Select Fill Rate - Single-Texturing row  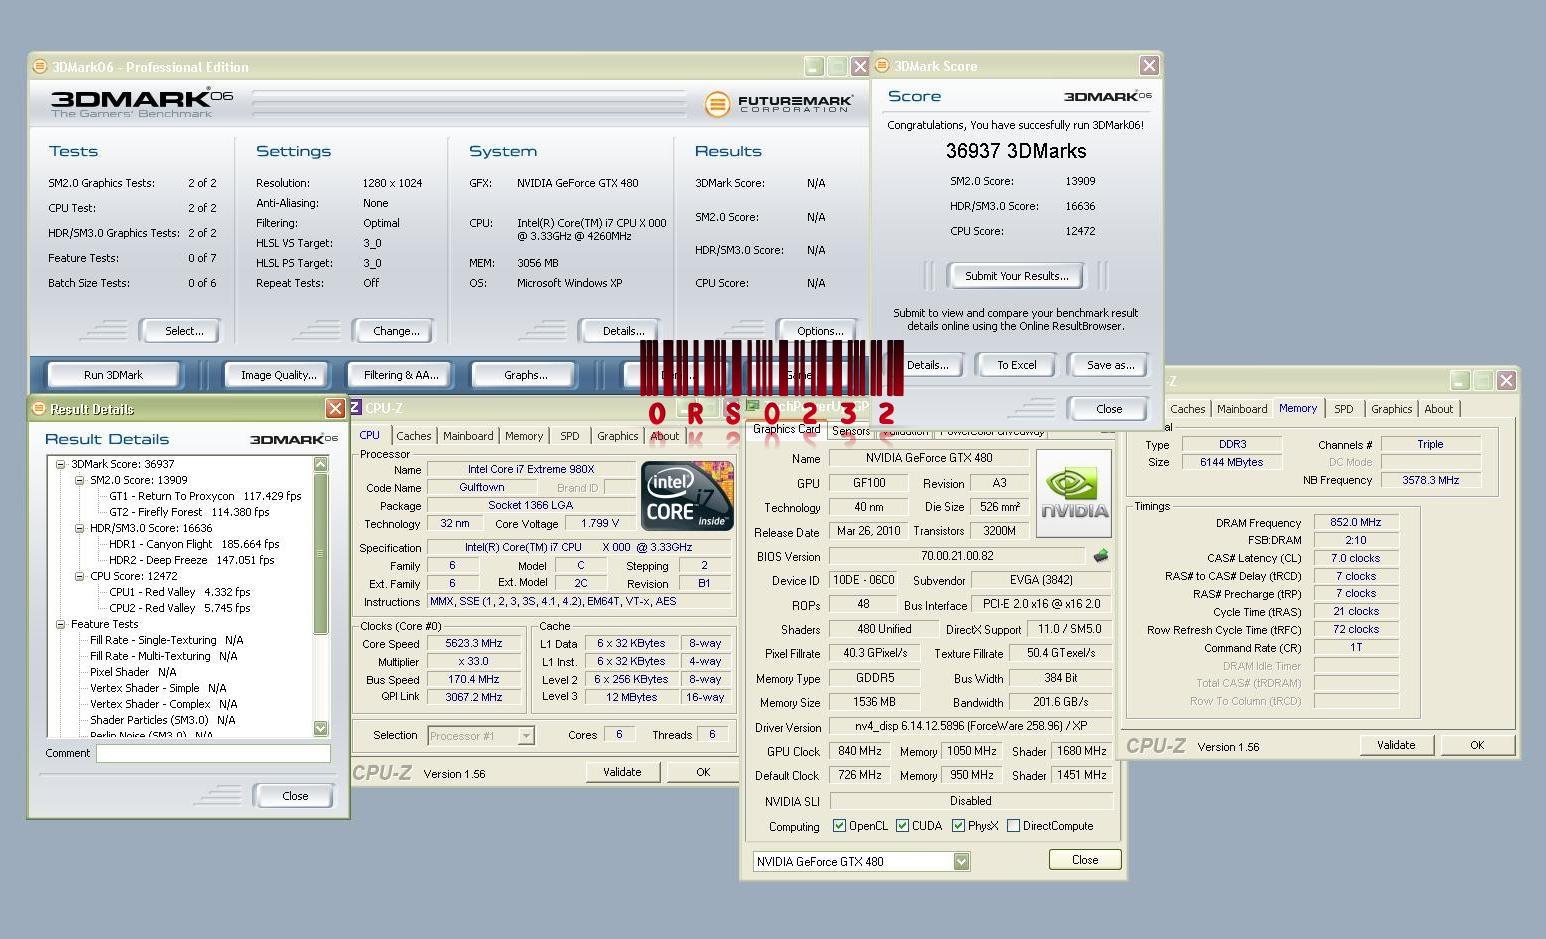(167, 640)
